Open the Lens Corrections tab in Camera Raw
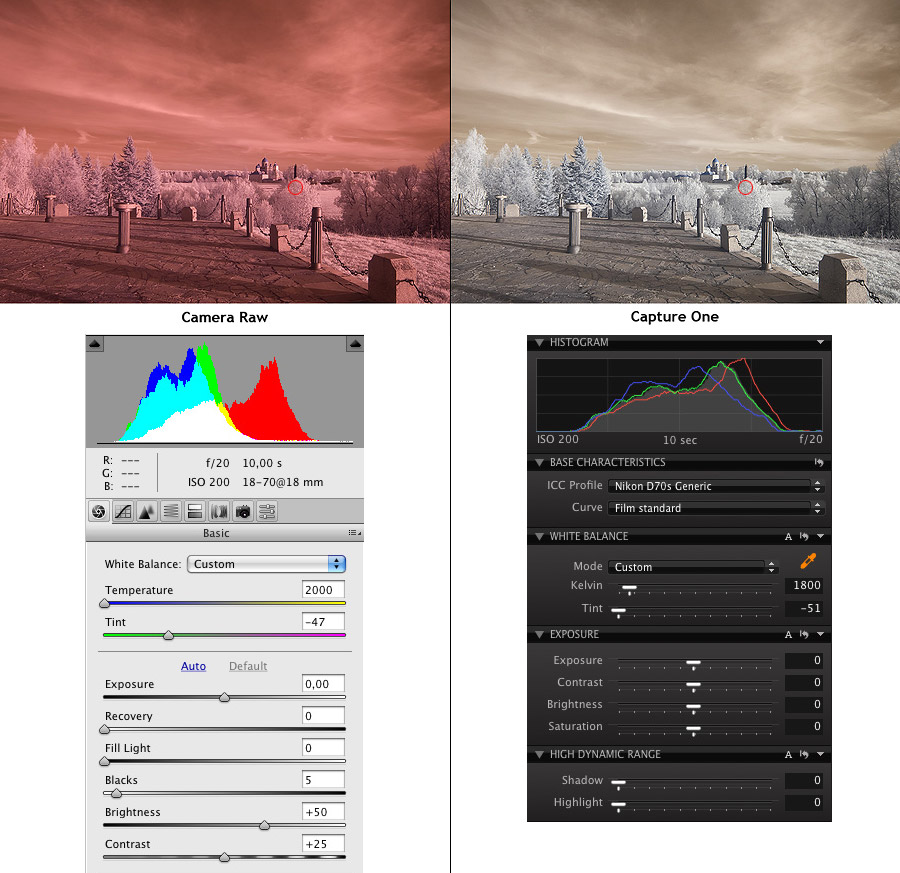Viewport: 900px width, 873px height. (x=219, y=511)
